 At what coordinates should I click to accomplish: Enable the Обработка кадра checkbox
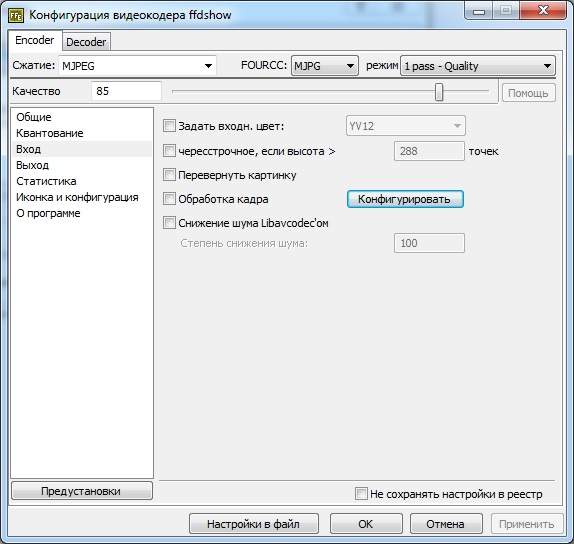[169, 199]
